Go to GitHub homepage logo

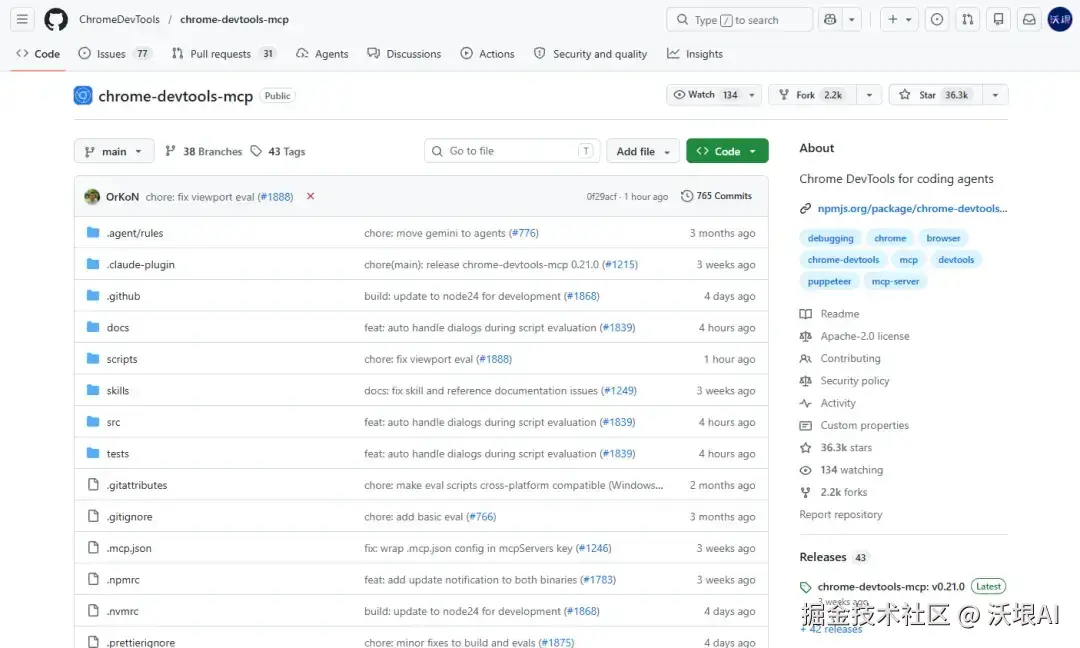(56, 19)
